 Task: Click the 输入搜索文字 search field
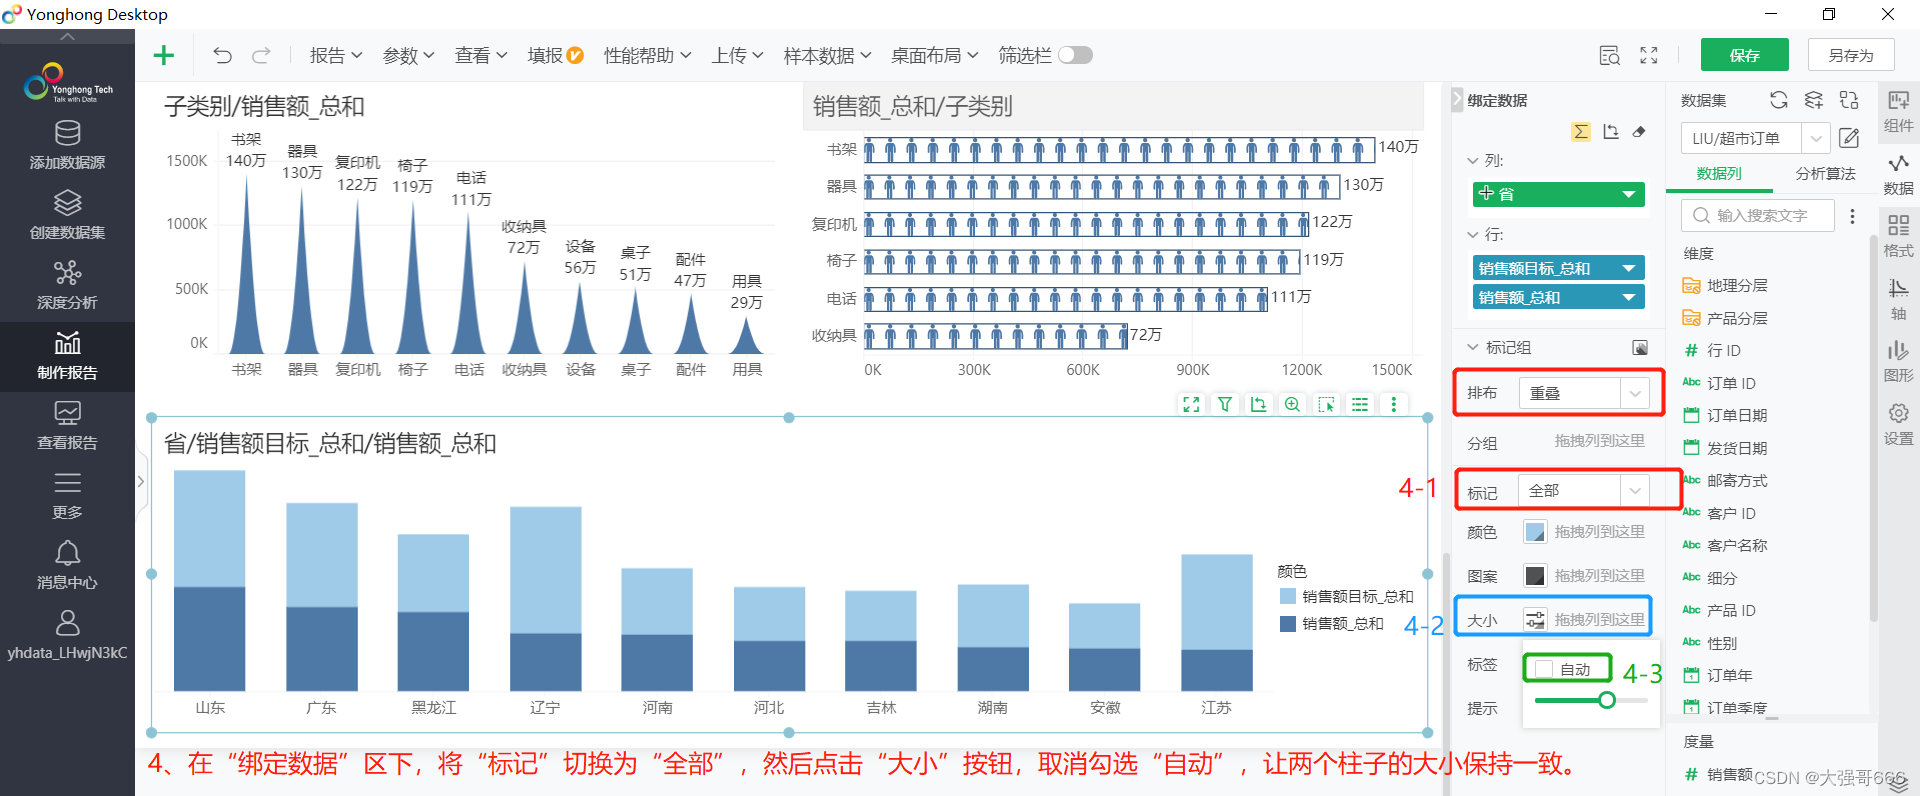pyautogui.click(x=1758, y=216)
